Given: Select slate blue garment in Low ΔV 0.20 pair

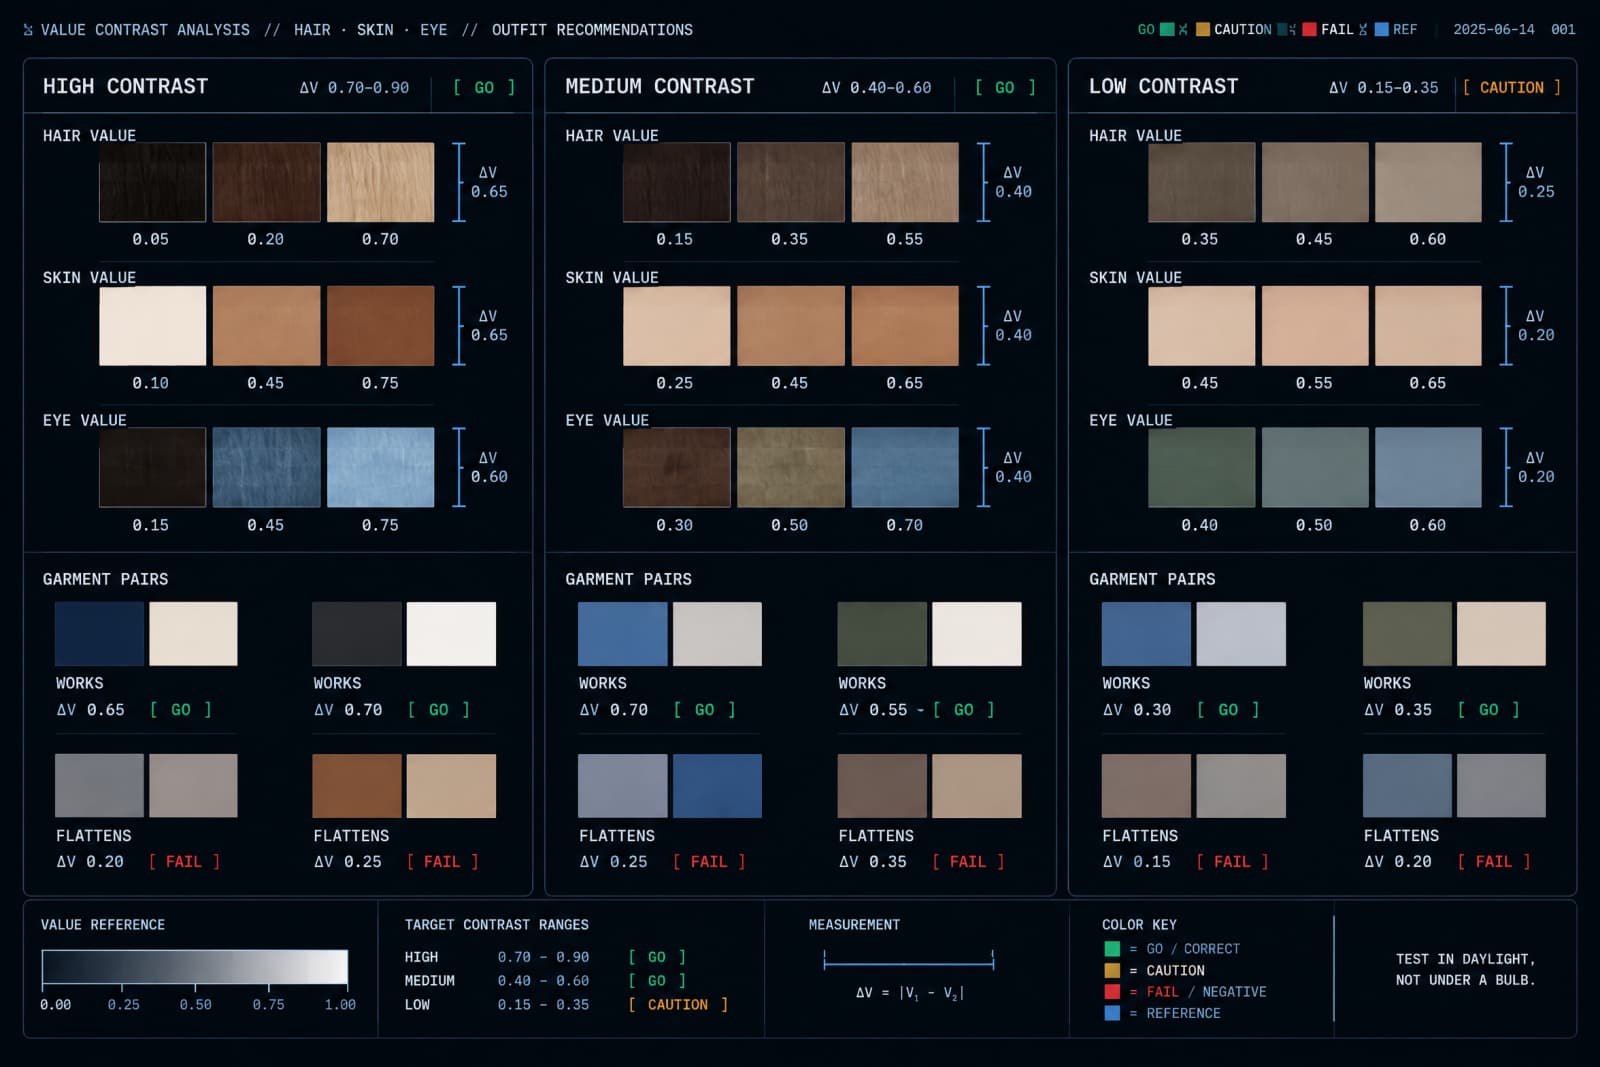Looking at the screenshot, I should pyautogui.click(x=1407, y=786).
